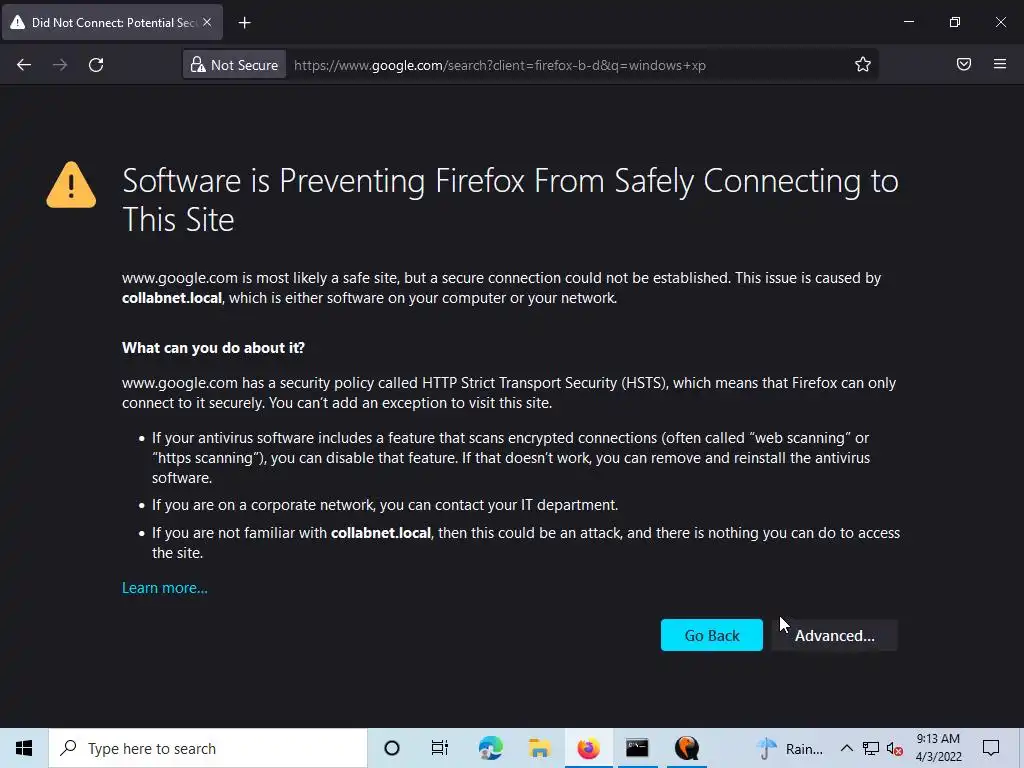Open Microsoft Edge from the taskbar
Viewport: 1024px width, 768px height.
[490, 748]
